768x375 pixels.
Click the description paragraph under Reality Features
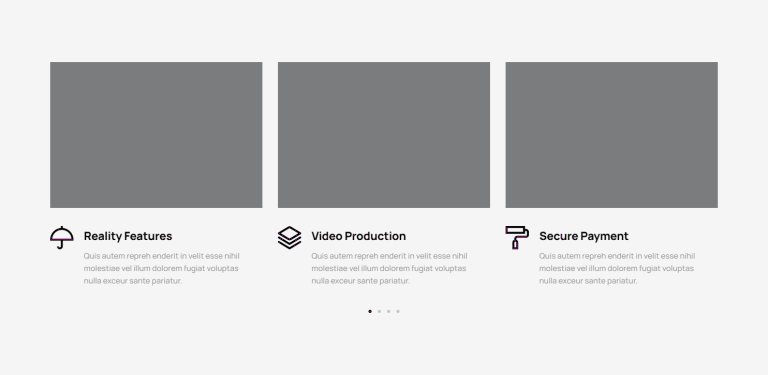tap(162, 268)
